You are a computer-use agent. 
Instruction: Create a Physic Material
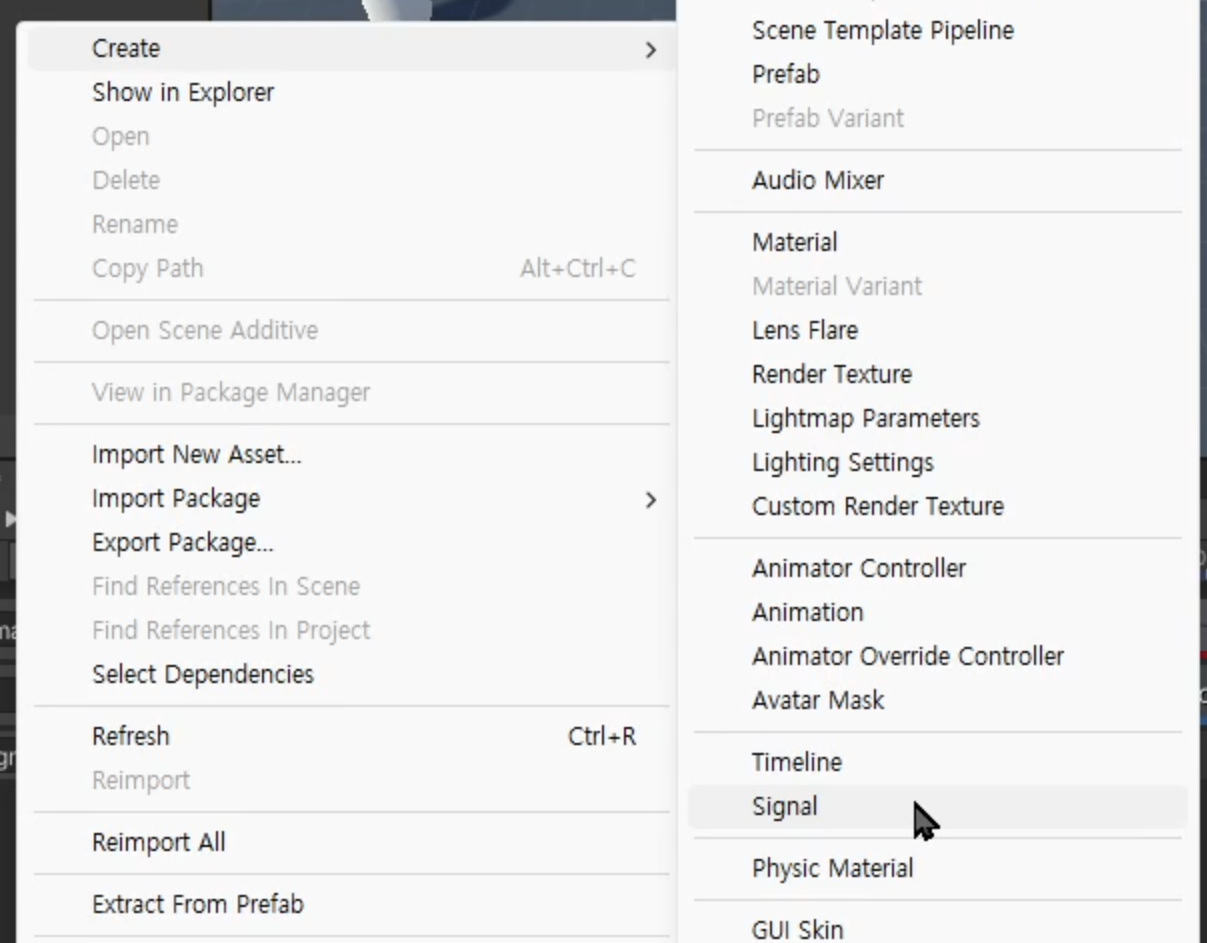(x=833, y=869)
